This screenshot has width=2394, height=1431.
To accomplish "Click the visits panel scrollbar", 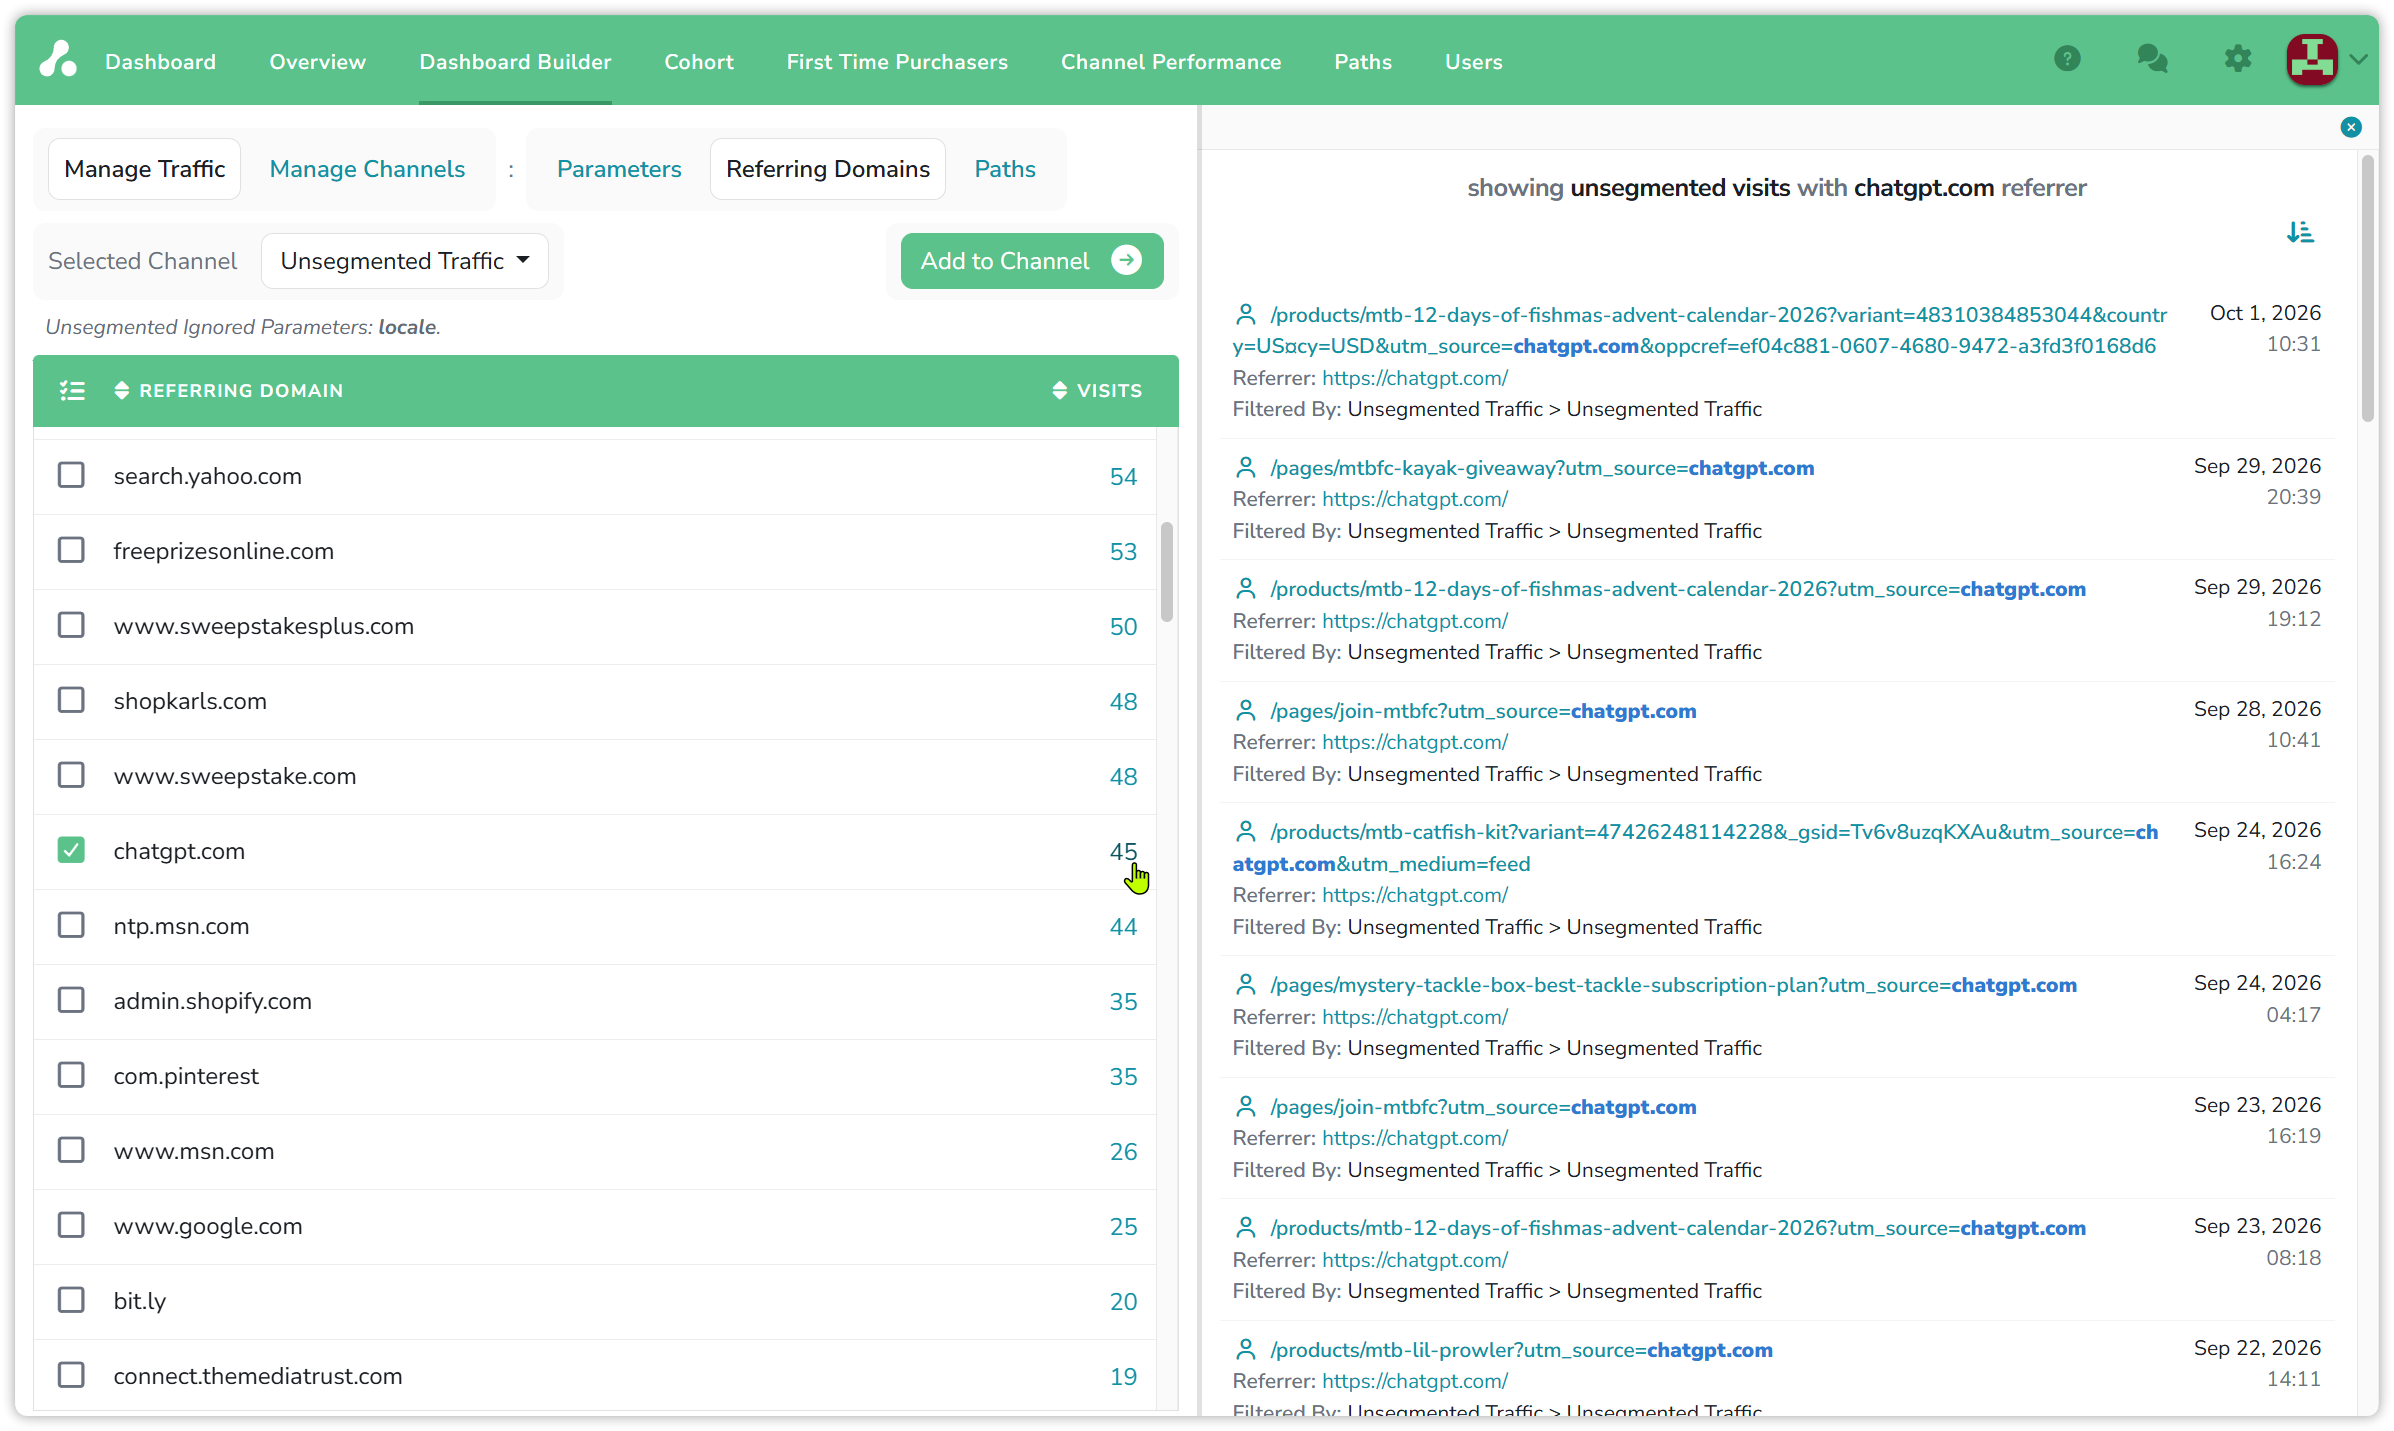I will 2367,288.
